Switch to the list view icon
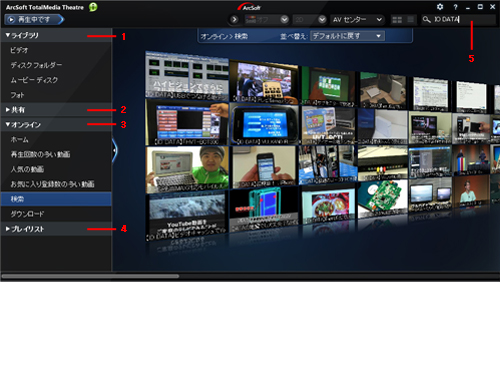500x380 pixels. [x=411, y=20]
